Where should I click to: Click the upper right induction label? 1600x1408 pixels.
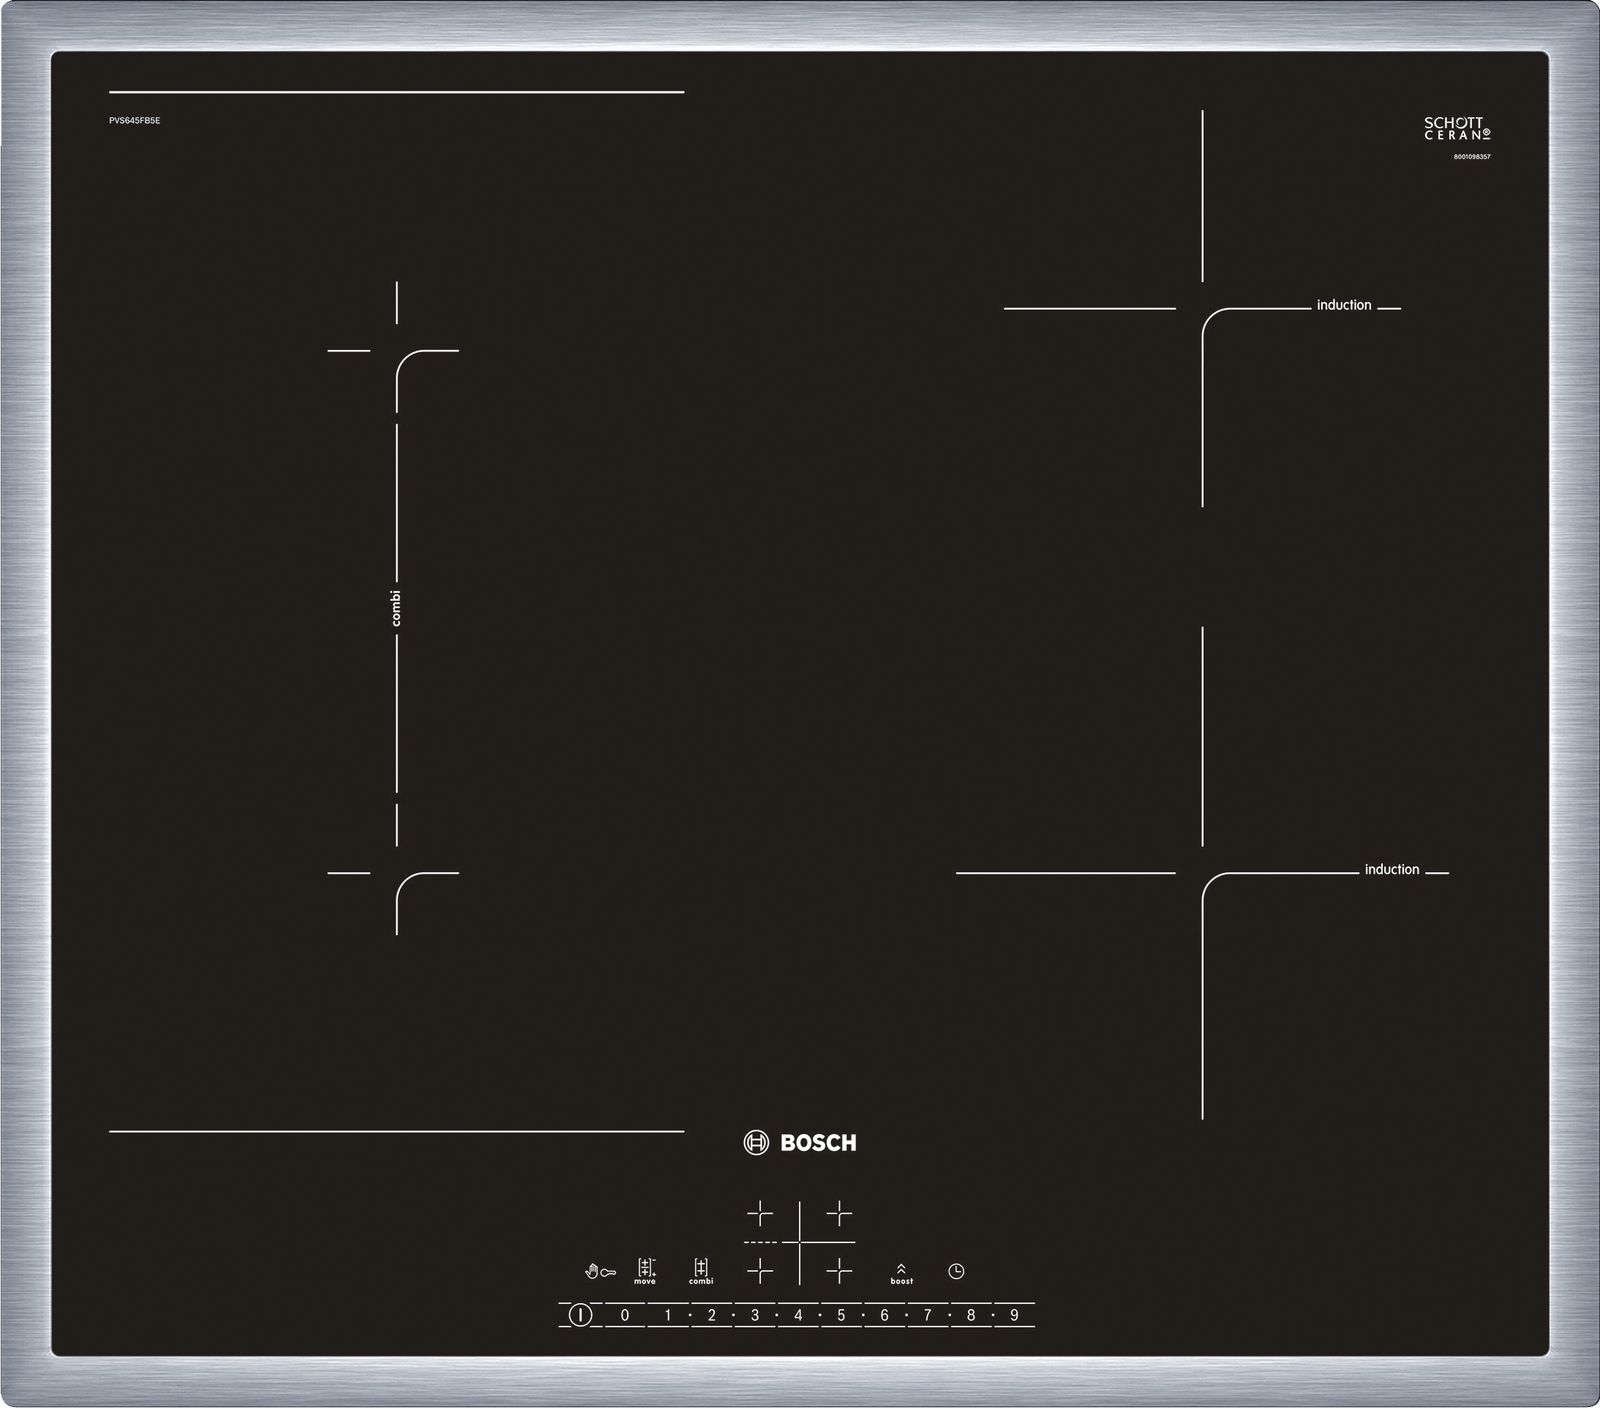tap(1343, 305)
